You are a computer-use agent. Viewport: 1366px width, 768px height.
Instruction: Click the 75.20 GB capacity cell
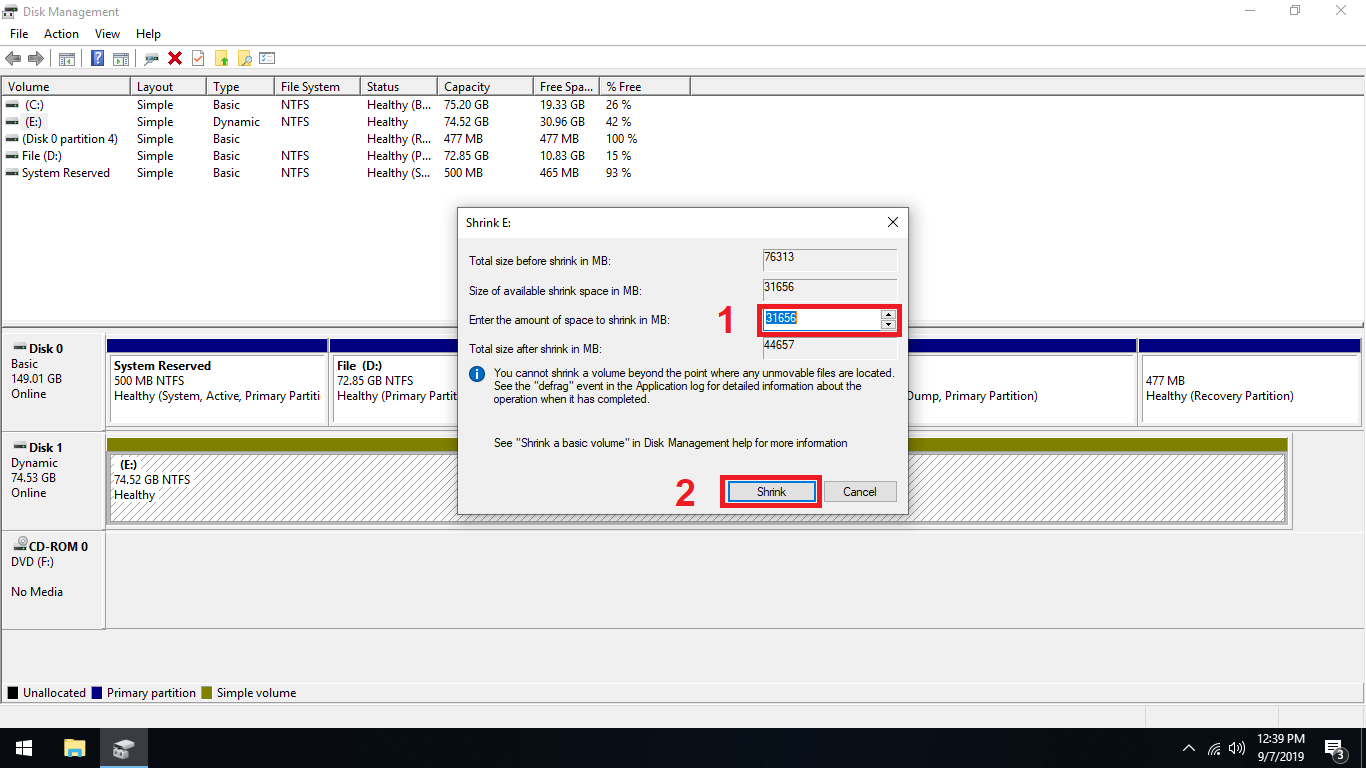[466, 105]
